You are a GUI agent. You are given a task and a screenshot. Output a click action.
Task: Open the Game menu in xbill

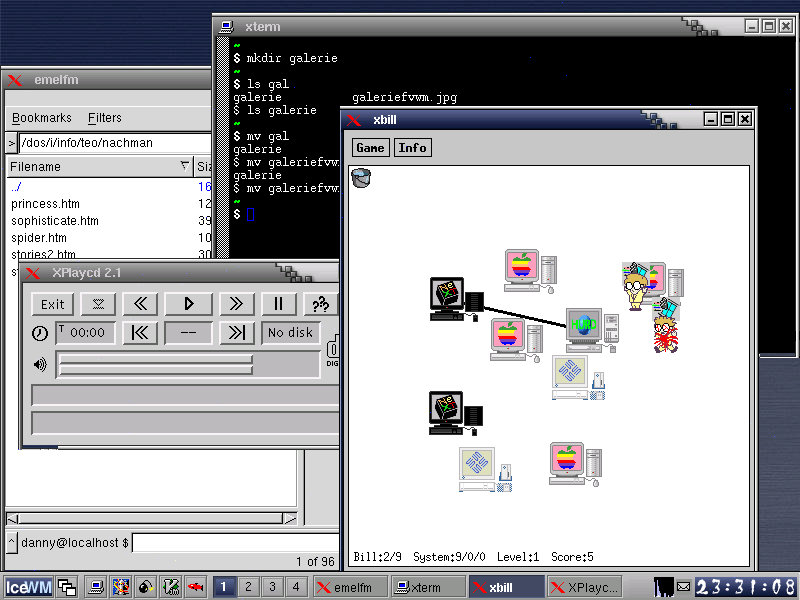point(370,147)
